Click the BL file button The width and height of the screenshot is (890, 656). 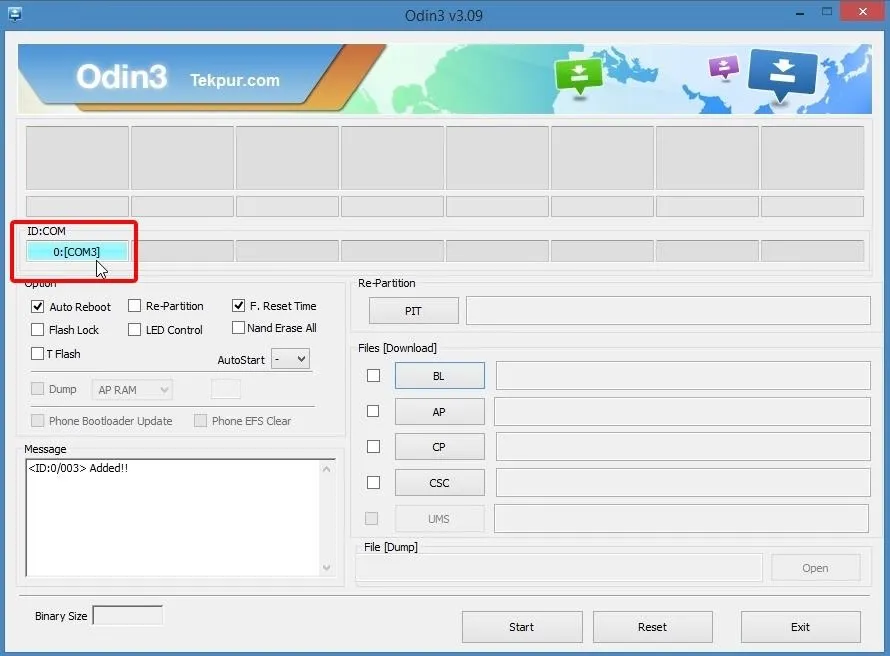point(440,376)
